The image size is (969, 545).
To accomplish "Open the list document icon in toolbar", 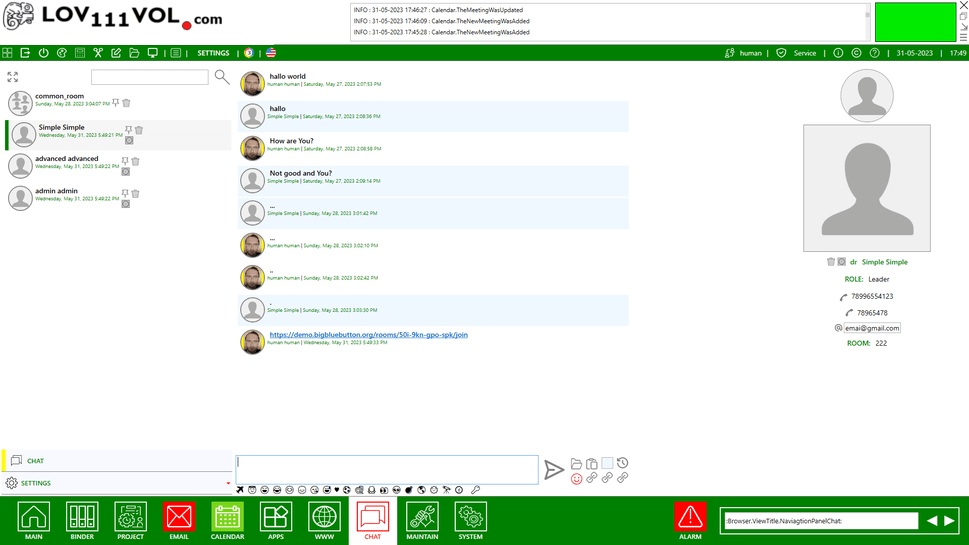I will [x=176, y=53].
